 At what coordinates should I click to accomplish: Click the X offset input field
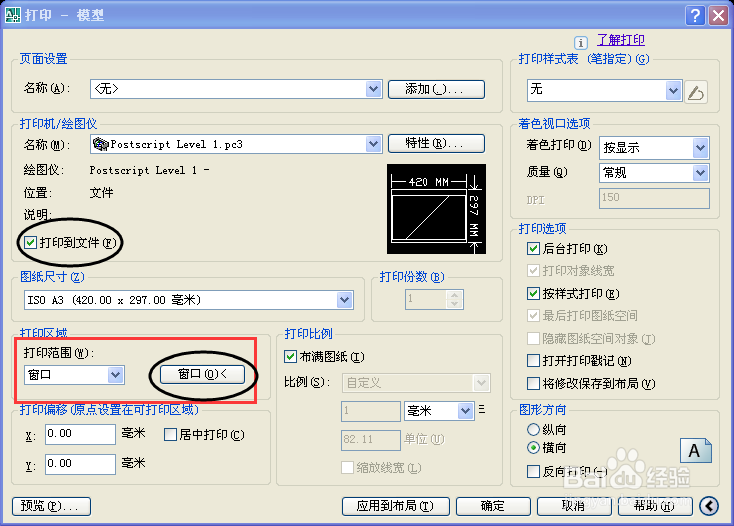(x=80, y=434)
